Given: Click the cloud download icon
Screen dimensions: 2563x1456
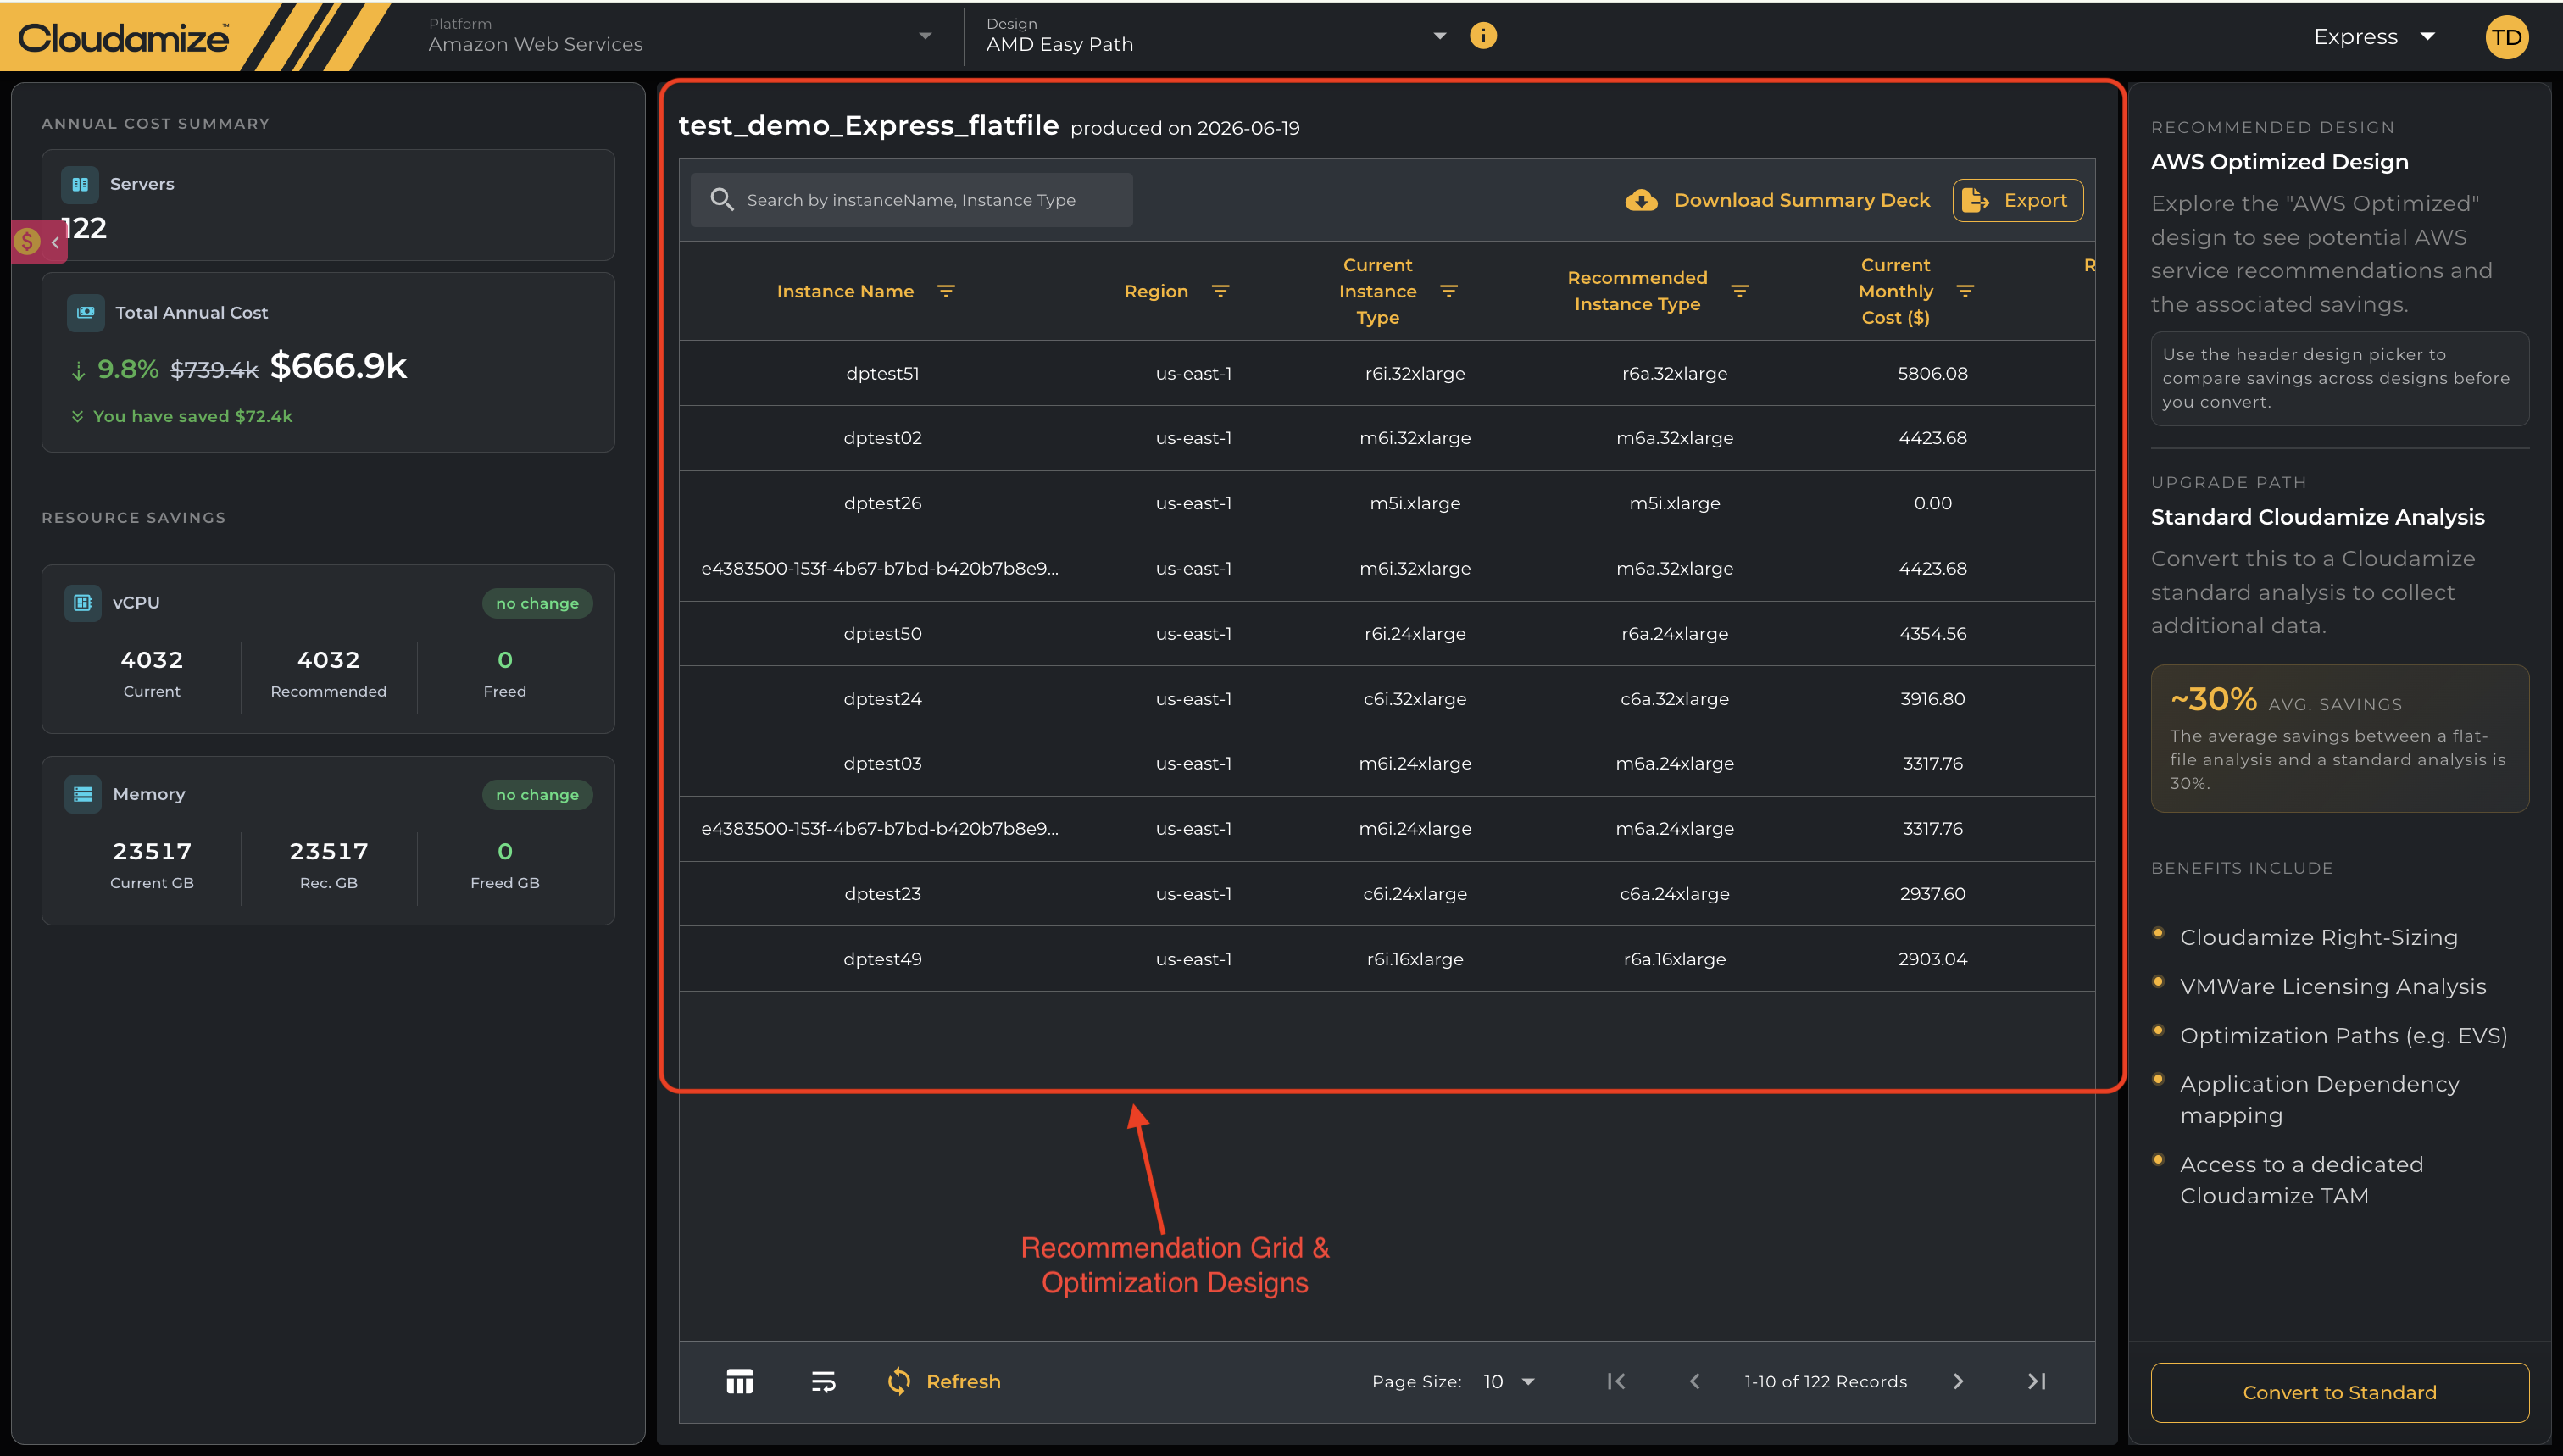Looking at the screenshot, I should 1641,200.
